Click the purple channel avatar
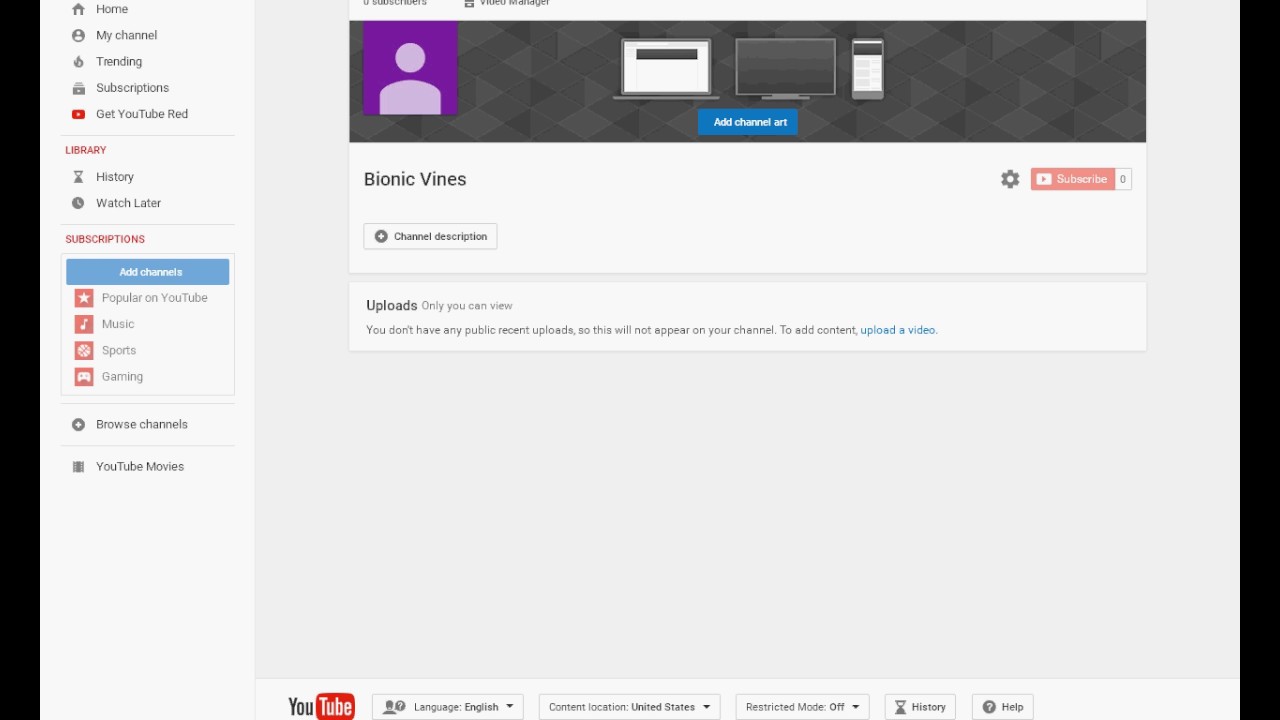 (x=410, y=68)
